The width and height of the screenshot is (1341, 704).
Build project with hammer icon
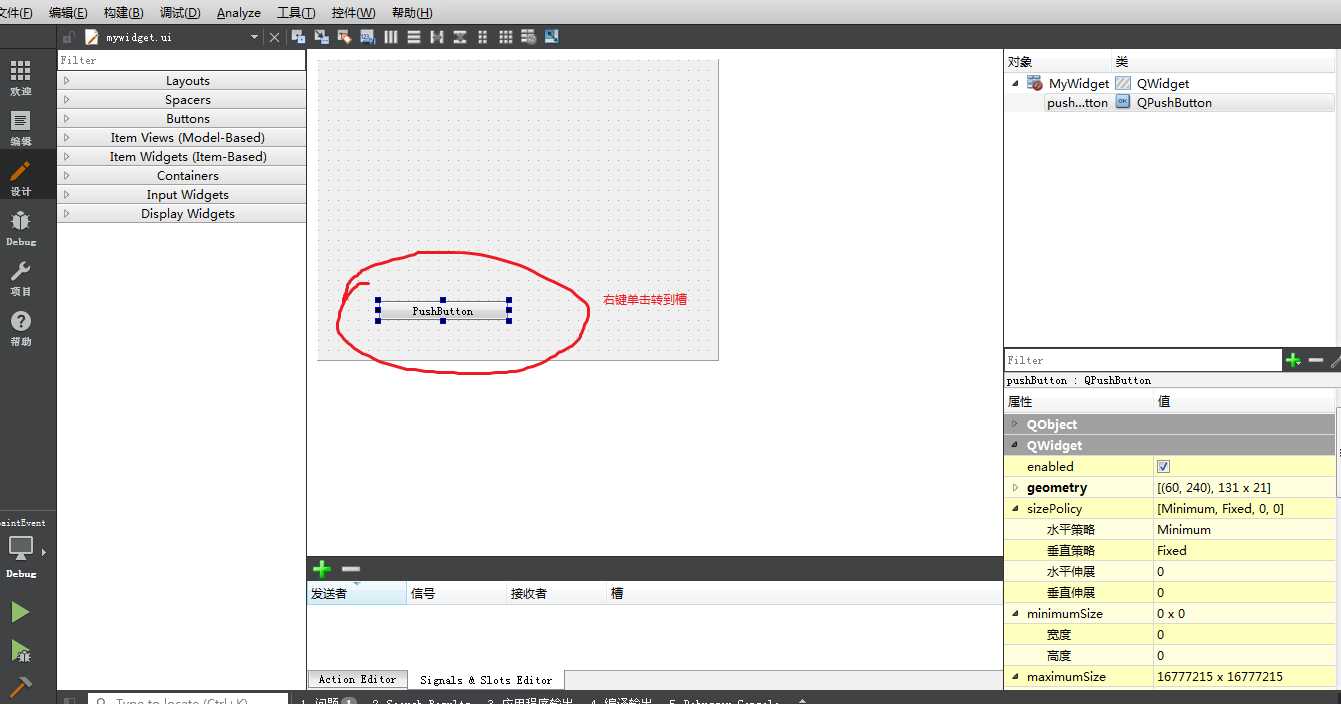[x=20, y=687]
